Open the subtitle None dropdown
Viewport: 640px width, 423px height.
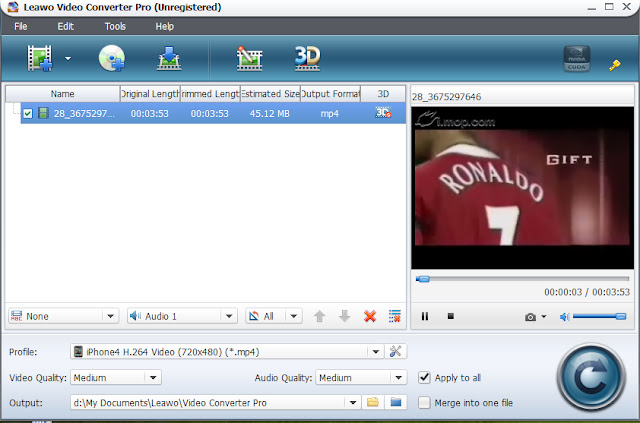point(64,316)
